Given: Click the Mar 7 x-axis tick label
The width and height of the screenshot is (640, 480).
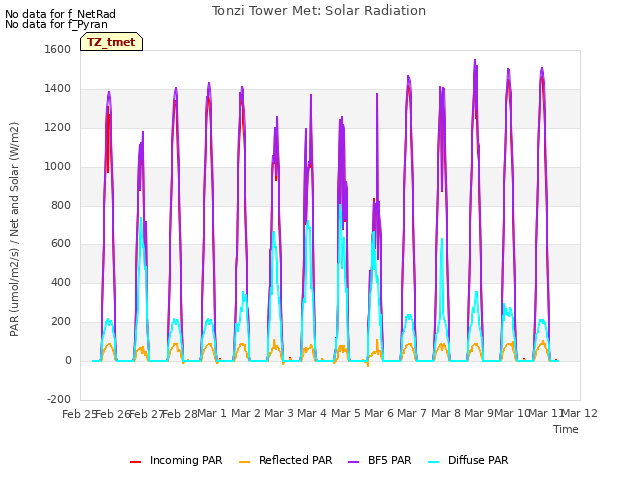Looking at the screenshot, I should tap(412, 413).
